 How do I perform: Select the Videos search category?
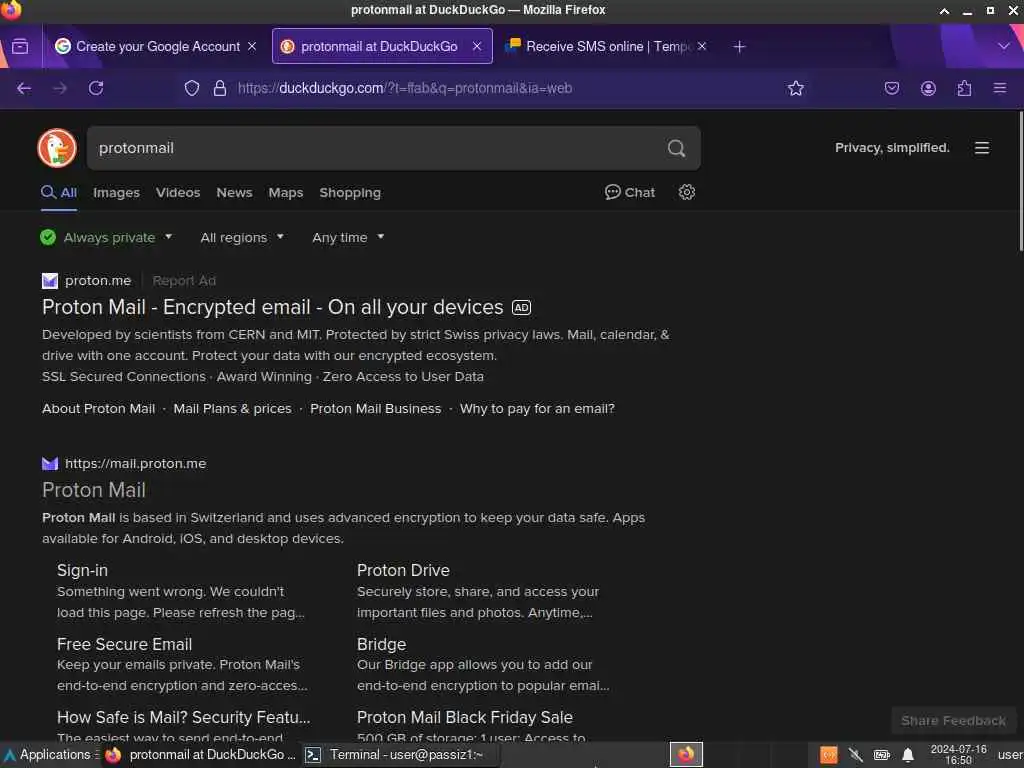178,193
